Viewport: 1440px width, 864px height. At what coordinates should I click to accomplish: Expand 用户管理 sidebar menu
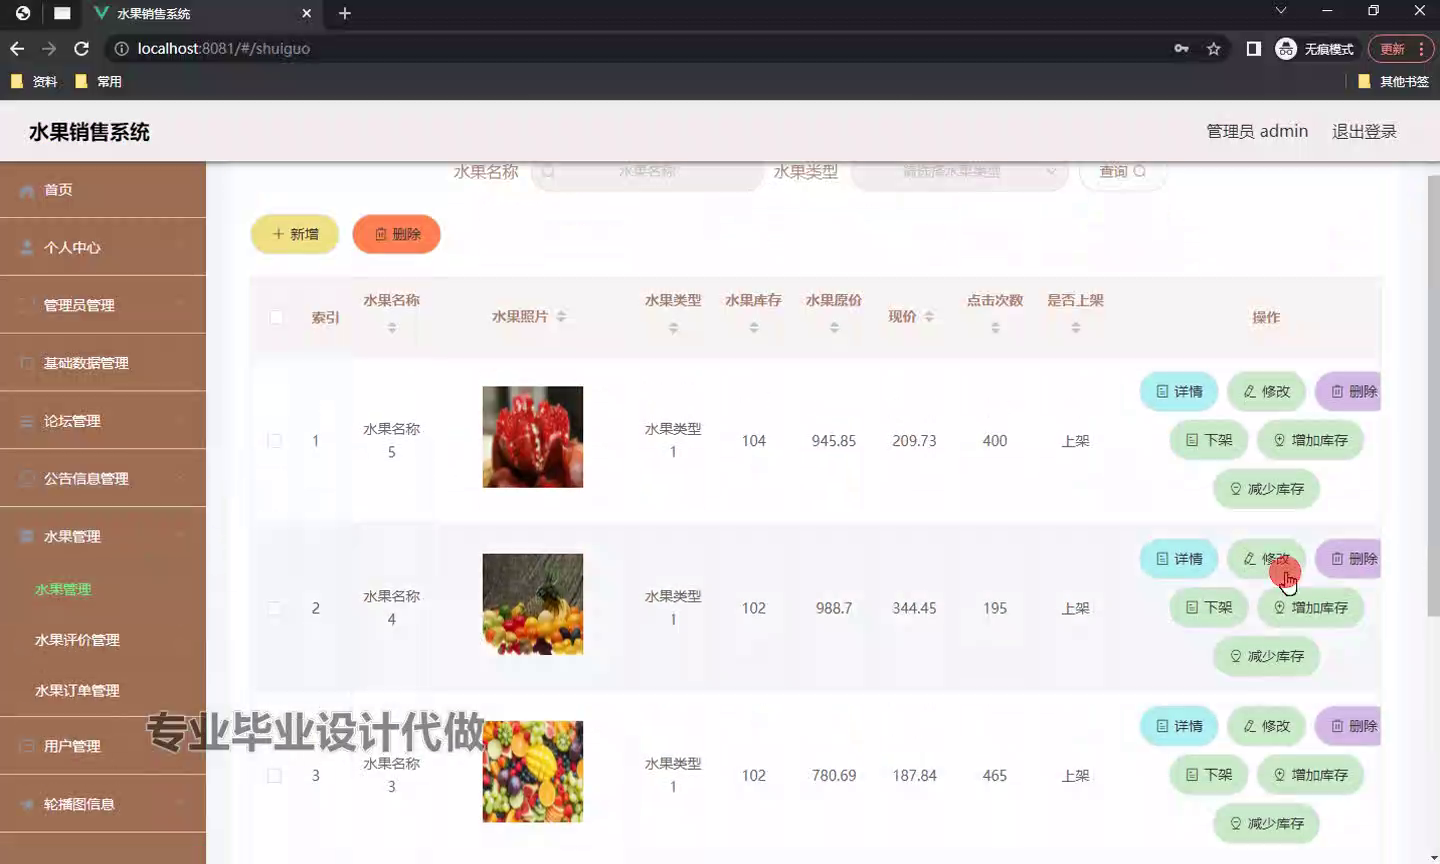tap(103, 746)
